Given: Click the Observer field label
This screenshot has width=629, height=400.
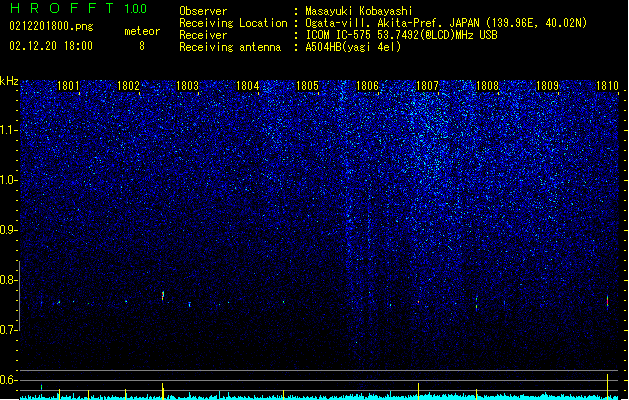Looking at the screenshot, I should pos(203,11).
